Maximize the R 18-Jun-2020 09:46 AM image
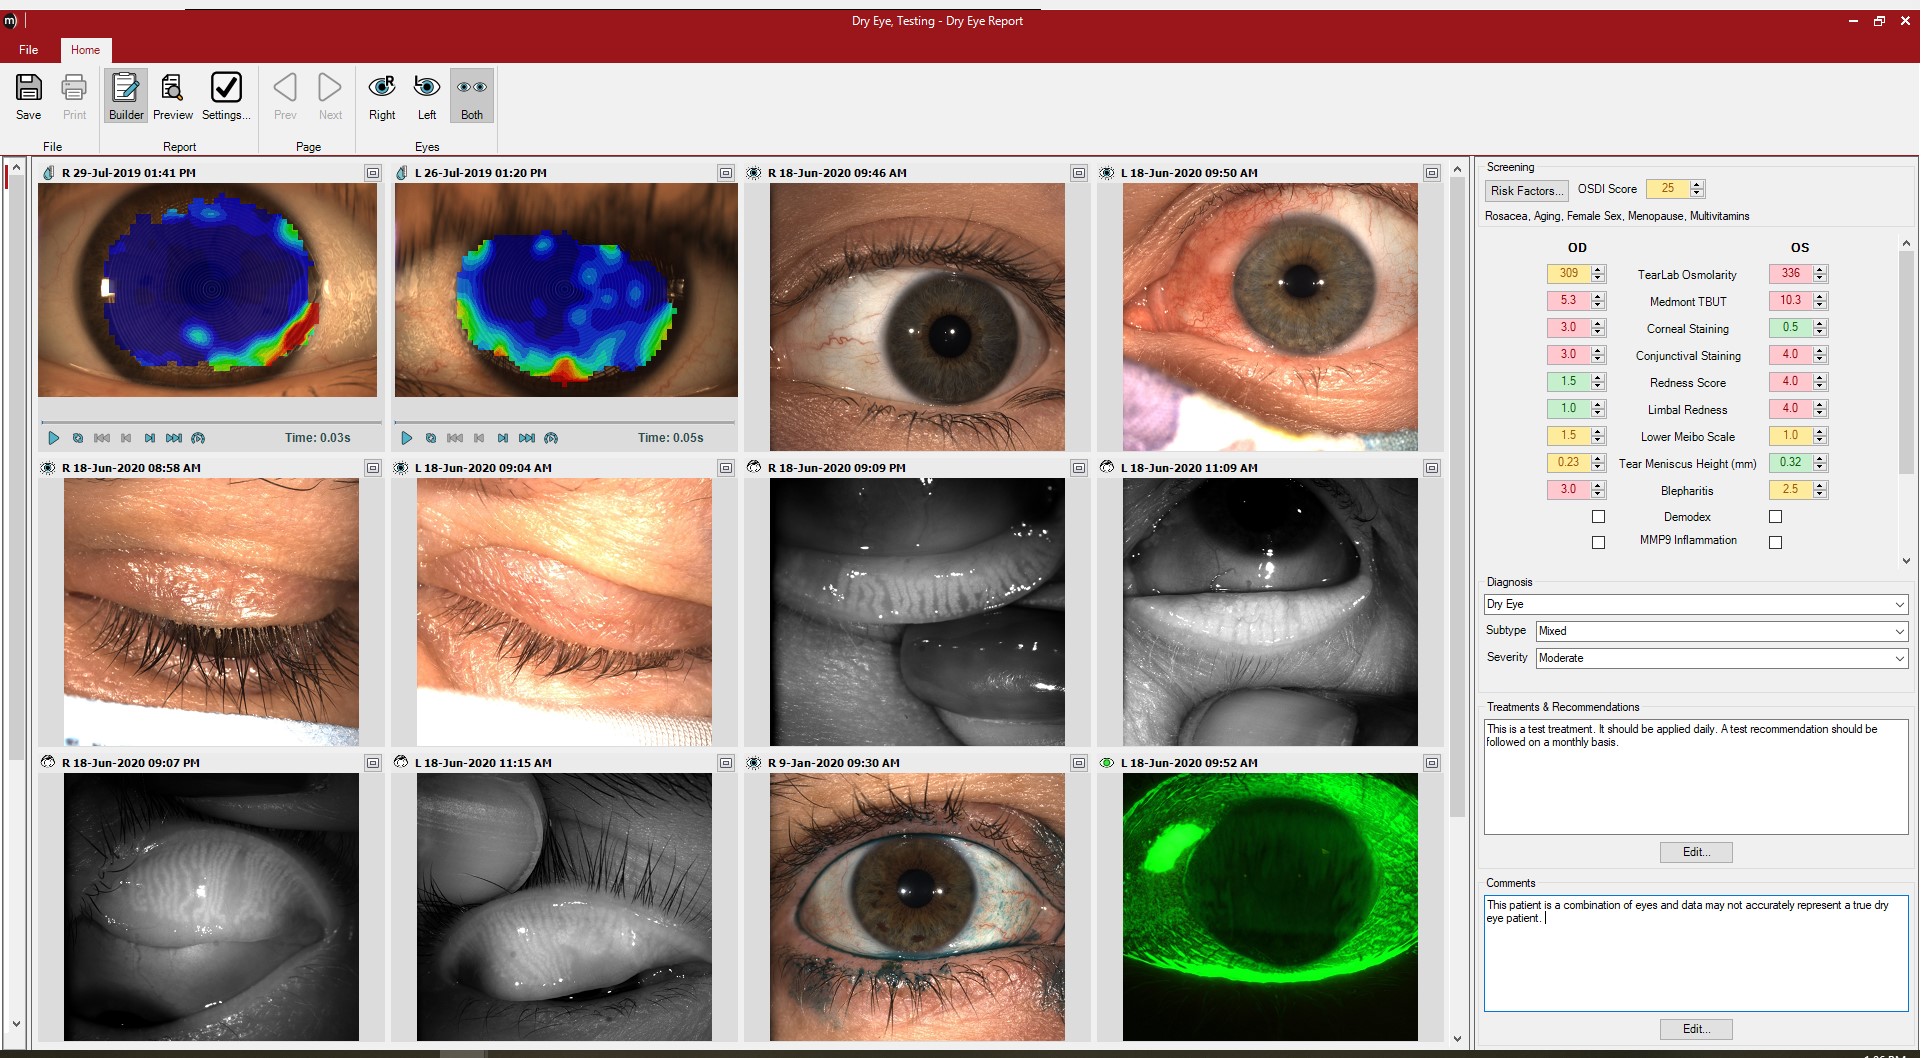Image resolution: width=1926 pixels, height=1058 pixels. tap(1079, 173)
